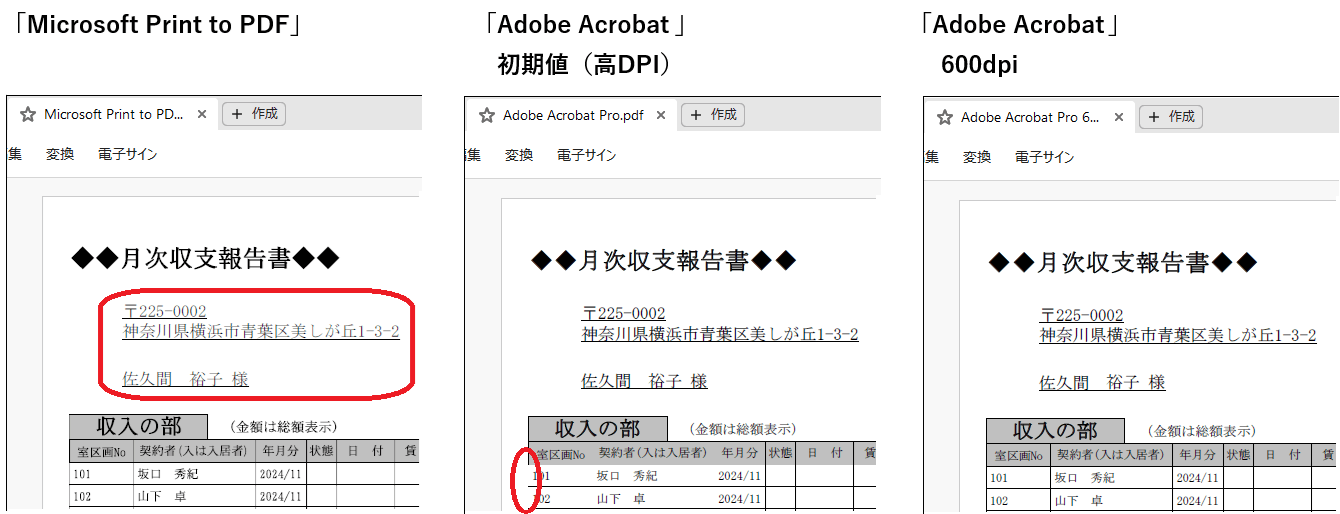The height and width of the screenshot is (514, 1340).
Task: Open the 変換 menu in the 600dpi window
Action: (x=977, y=157)
